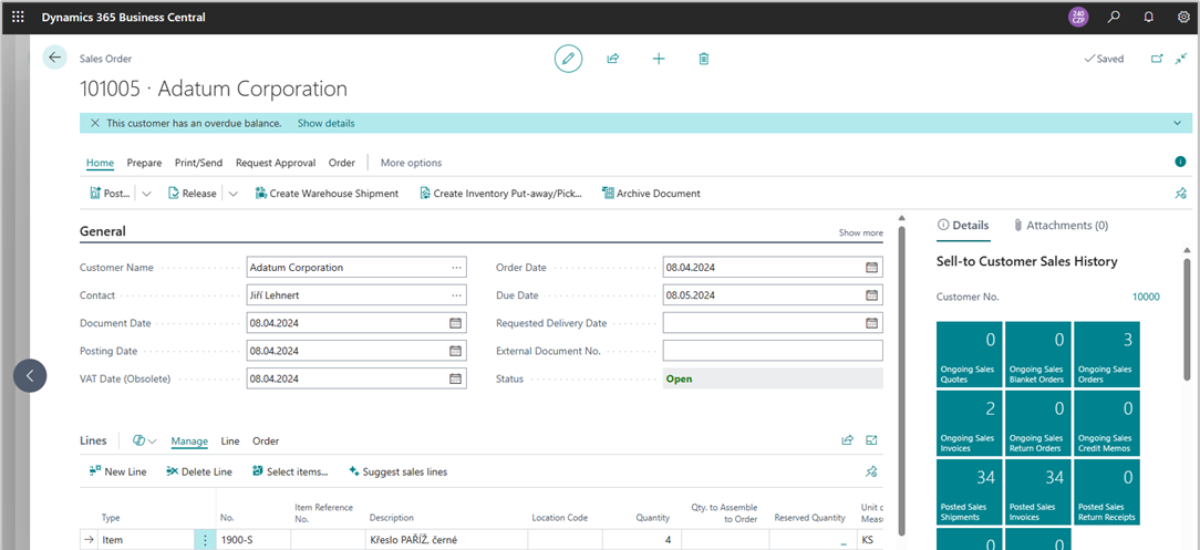Viewport: 1200px width, 550px height.
Task: Click the trash delete icon
Action: click(704, 59)
